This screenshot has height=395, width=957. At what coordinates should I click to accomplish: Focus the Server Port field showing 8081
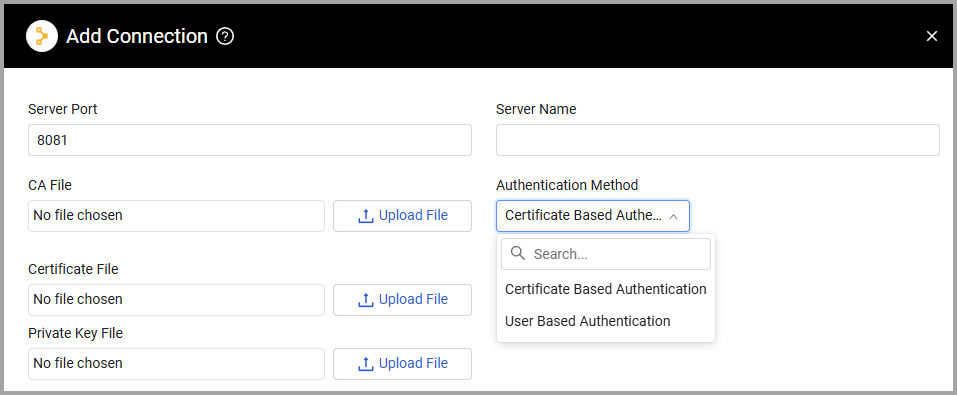pyautogui.click(x=250, y=140)
